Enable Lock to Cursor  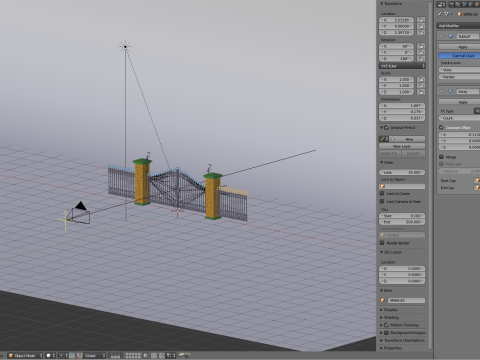point(382,193)
